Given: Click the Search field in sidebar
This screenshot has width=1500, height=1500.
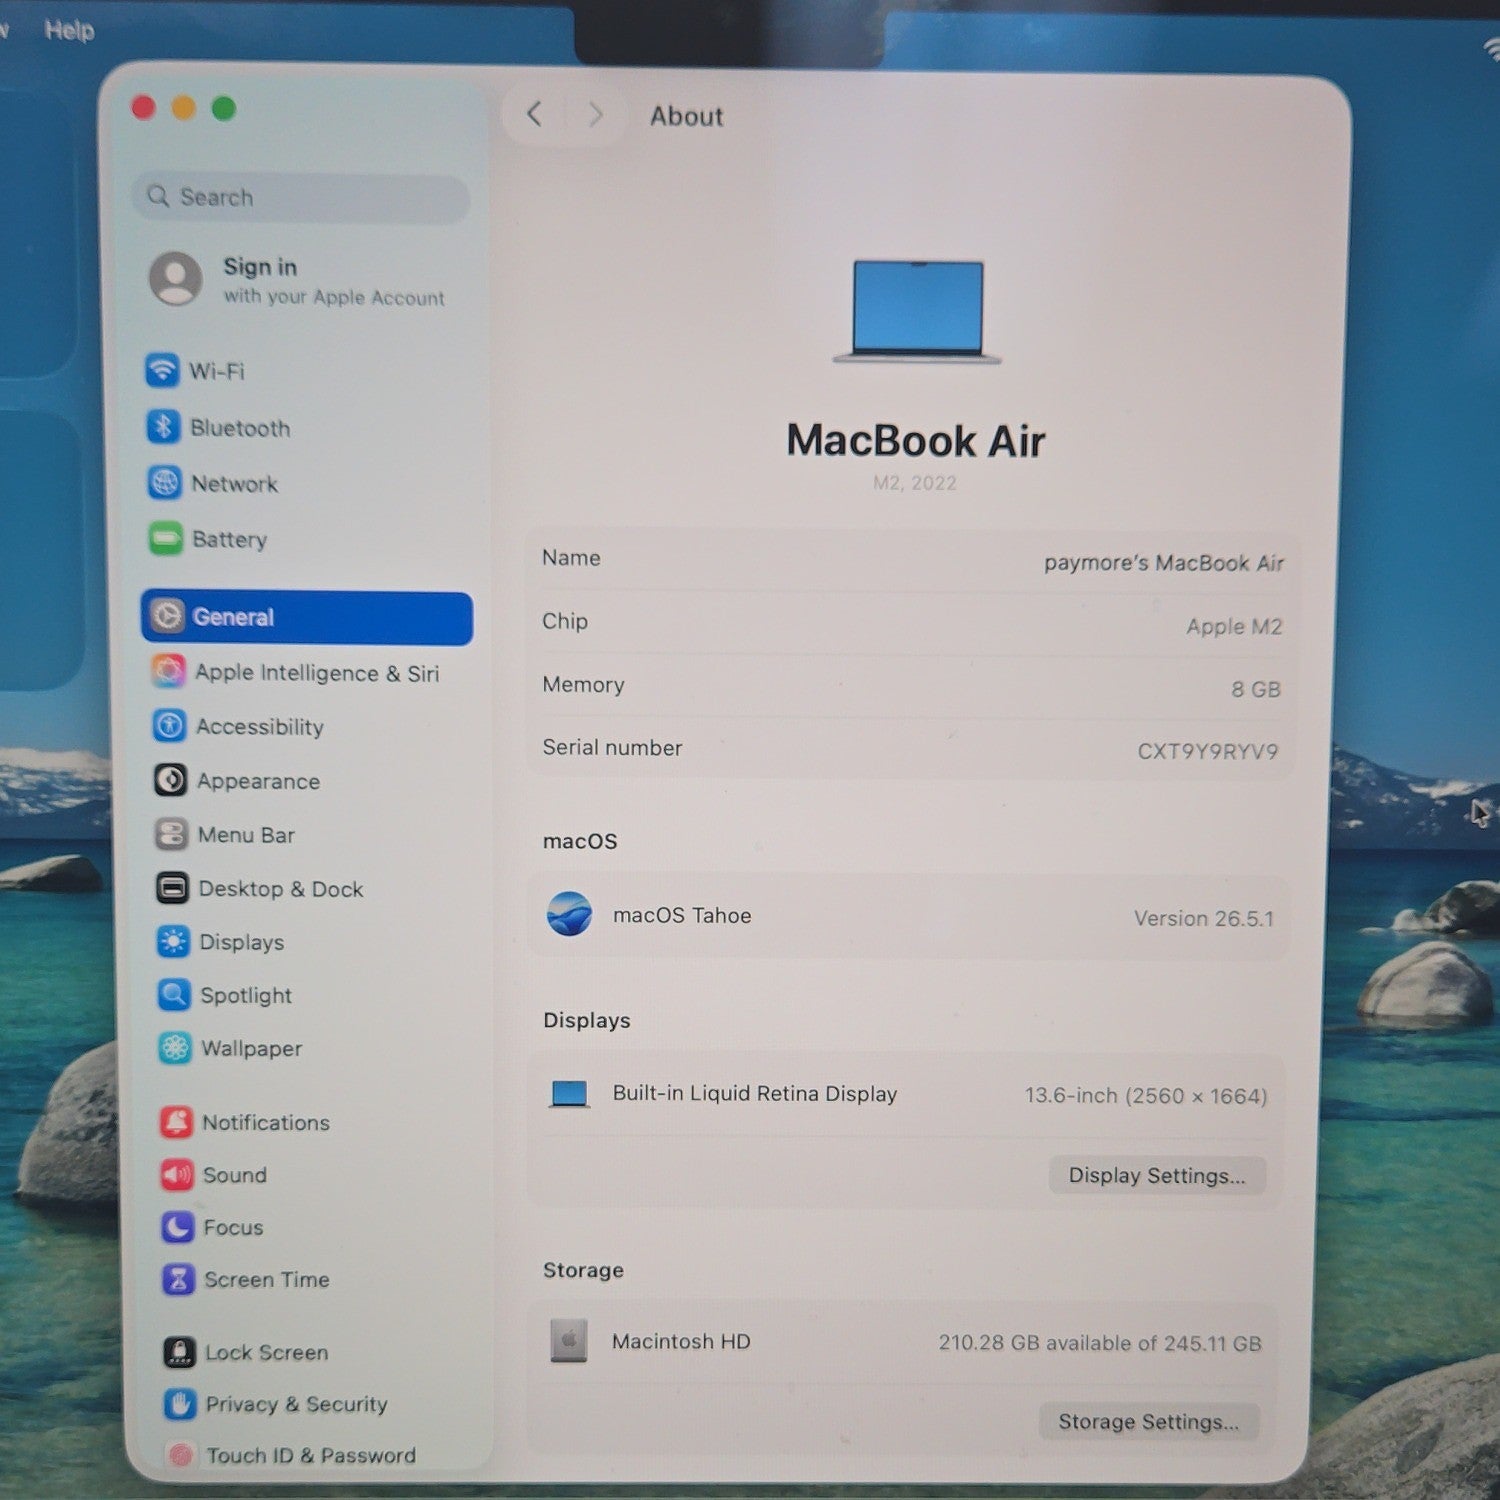Looking at the screenshot, I should 300,197.
